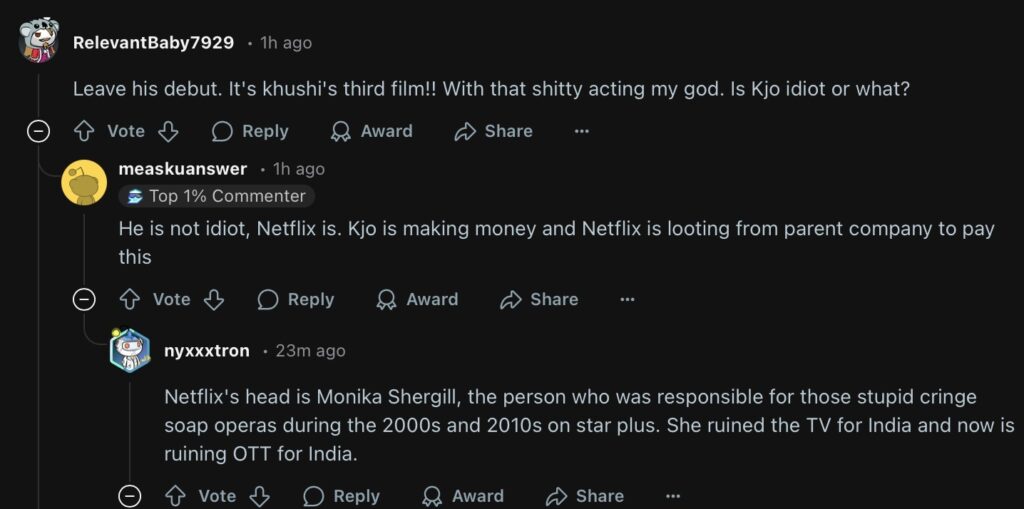Downvote measkuanswer's comment
The image size is (1024, 509).
(x=214, y=299)
